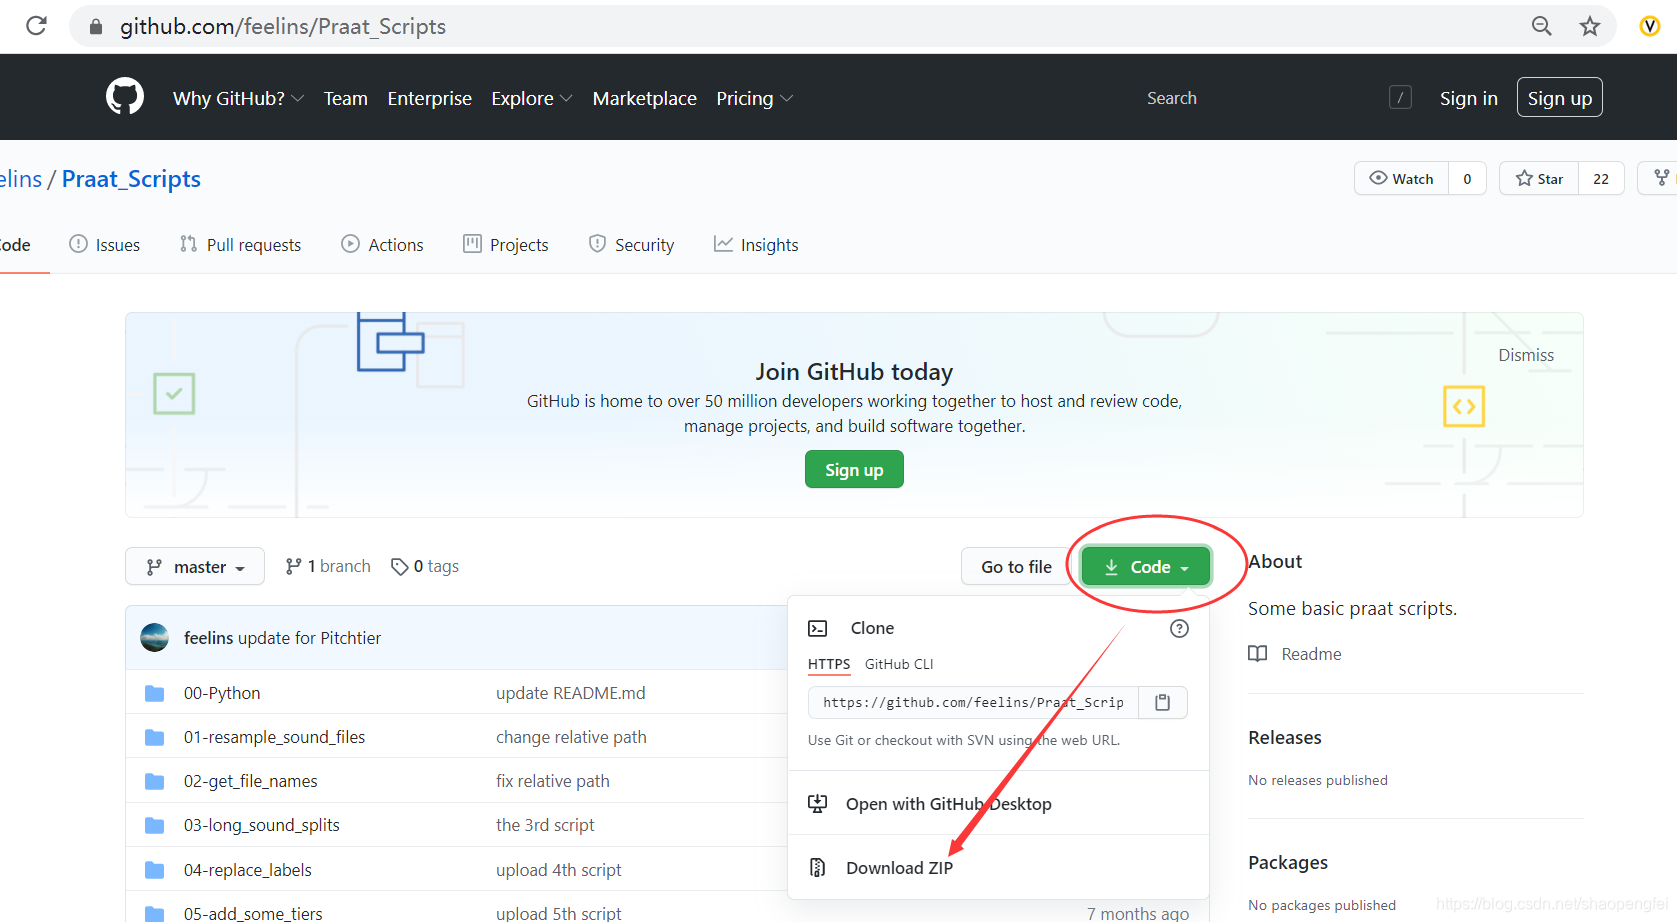
Task: Open the Praat_Scripts repository link
Action: (x=131, y=179)
